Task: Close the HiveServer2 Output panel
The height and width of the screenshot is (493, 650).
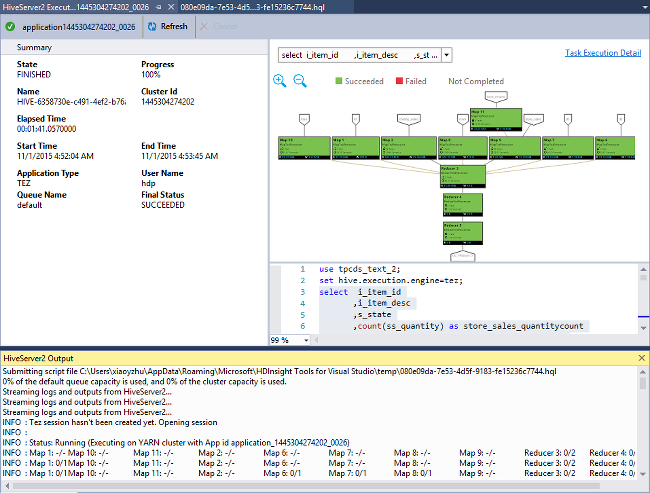Action: pos(641,358)
